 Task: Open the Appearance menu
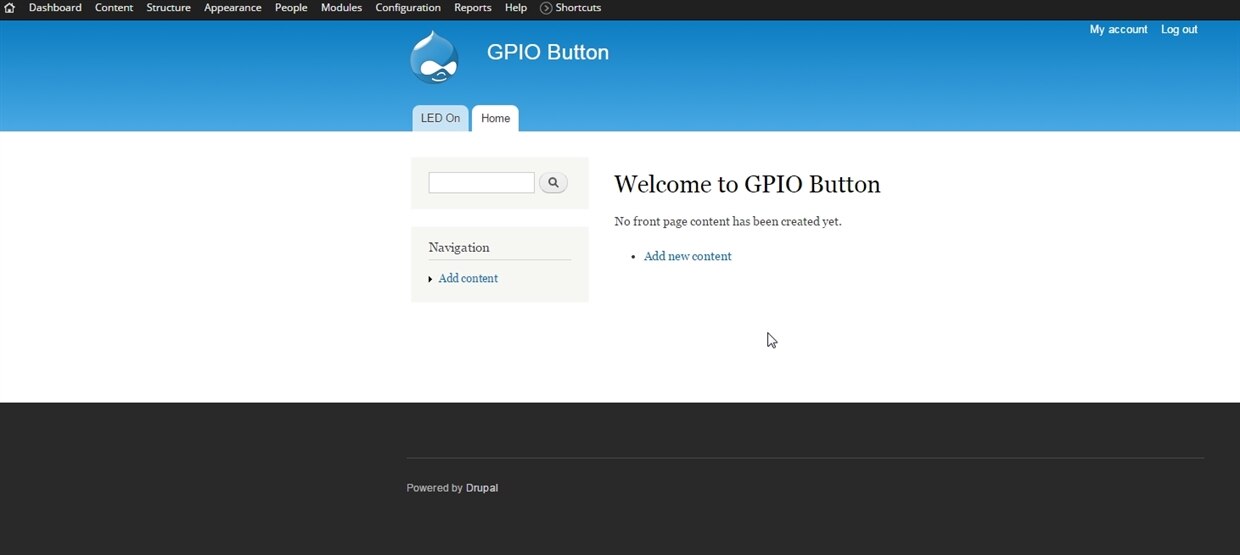[x=233, y=8]
